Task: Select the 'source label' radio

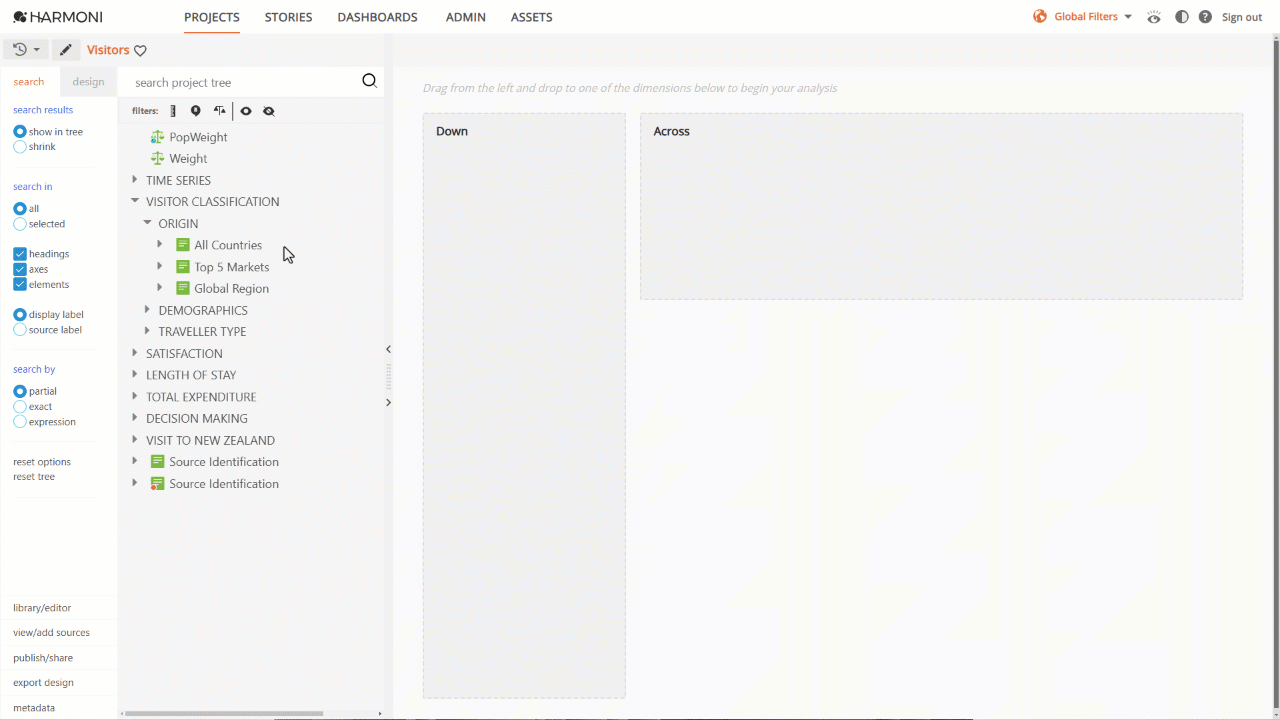Action: 20,330
